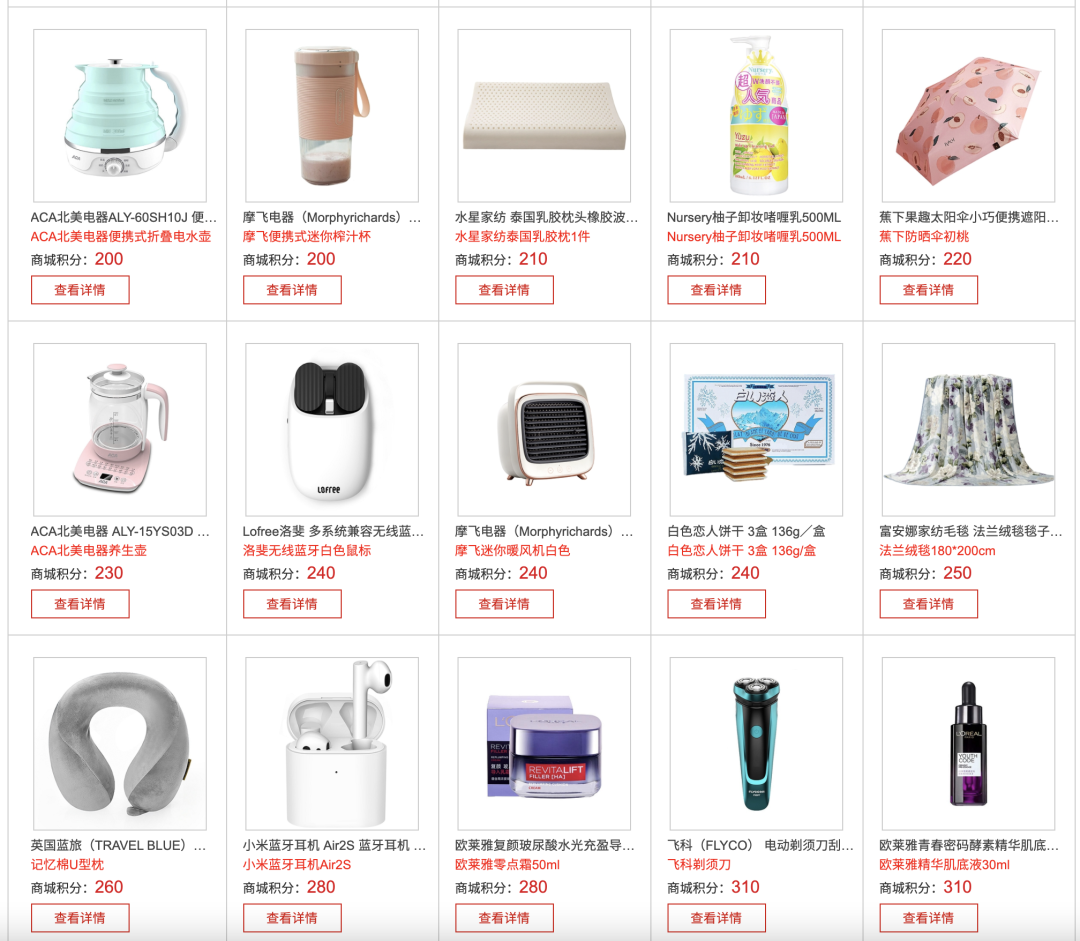Open the white lover cookies box image
This screenshot has height=941, width=1080.
(x=756, y=430)
